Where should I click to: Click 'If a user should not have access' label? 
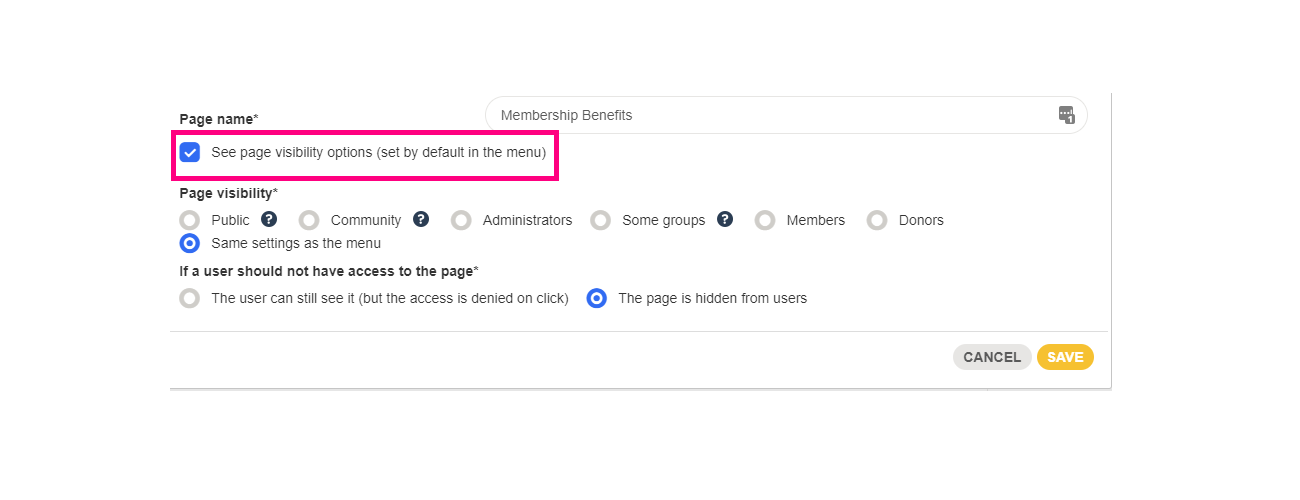pos(329,271)
